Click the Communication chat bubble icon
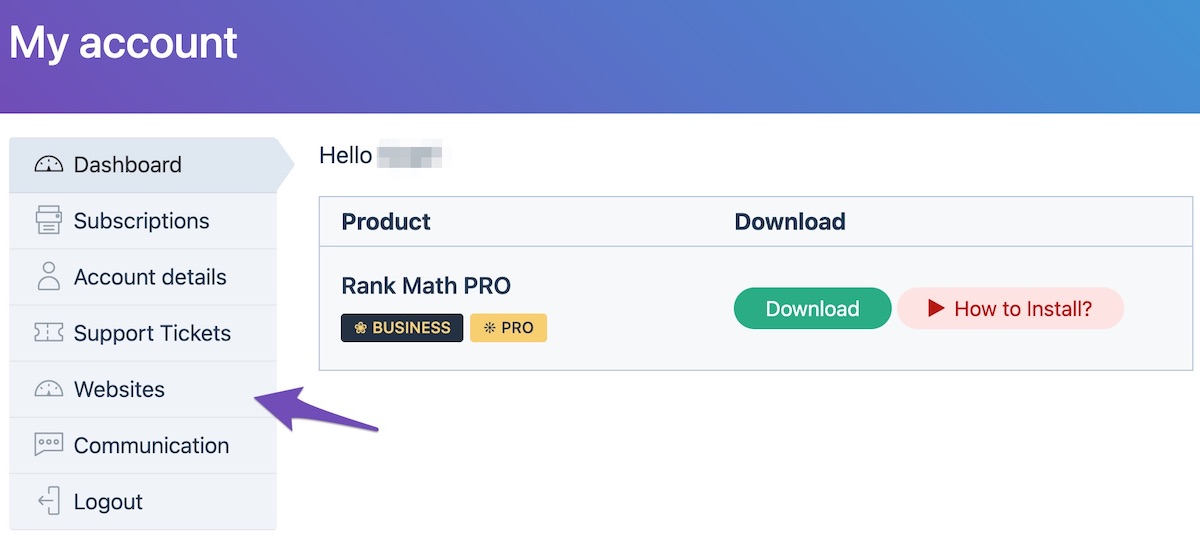The width and height of the screenshot is (1200, 546). point(48,445)
